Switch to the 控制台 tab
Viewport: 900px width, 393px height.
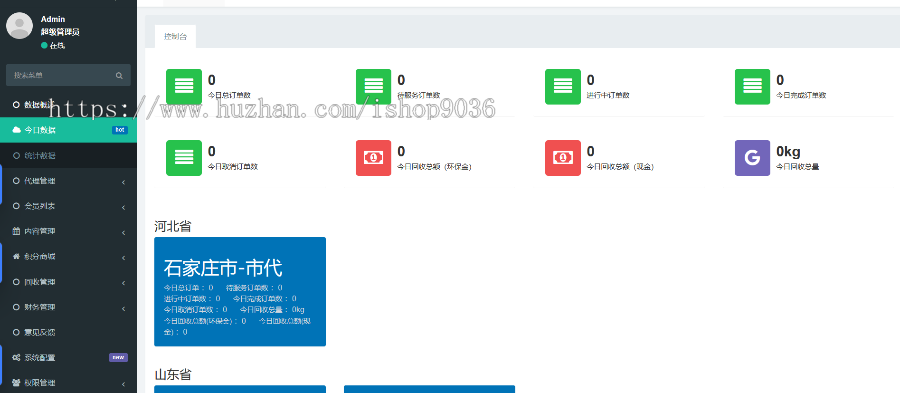(175, 36)
